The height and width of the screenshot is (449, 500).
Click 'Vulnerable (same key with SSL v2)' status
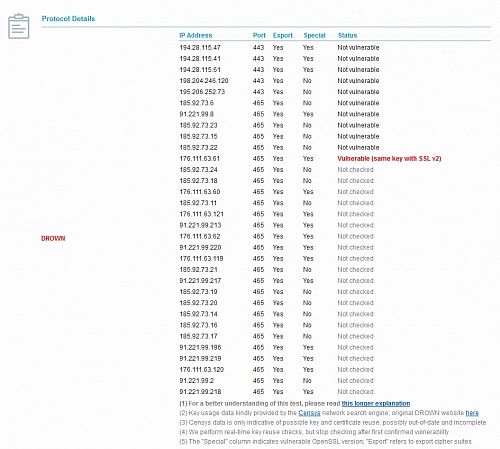tap(389, 159)
